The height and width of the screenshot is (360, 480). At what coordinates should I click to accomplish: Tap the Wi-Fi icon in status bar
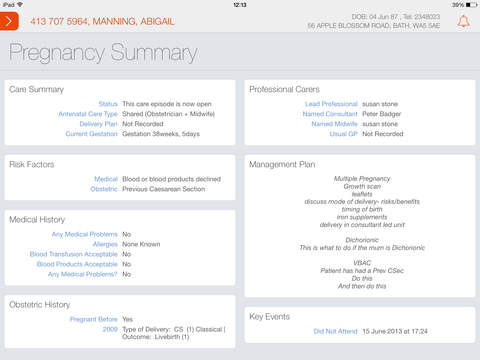point(20,4)
